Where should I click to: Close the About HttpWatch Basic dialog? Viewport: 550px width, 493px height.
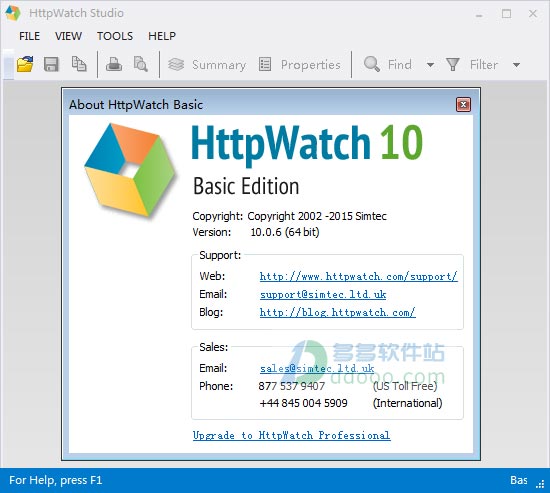[463, 105]
